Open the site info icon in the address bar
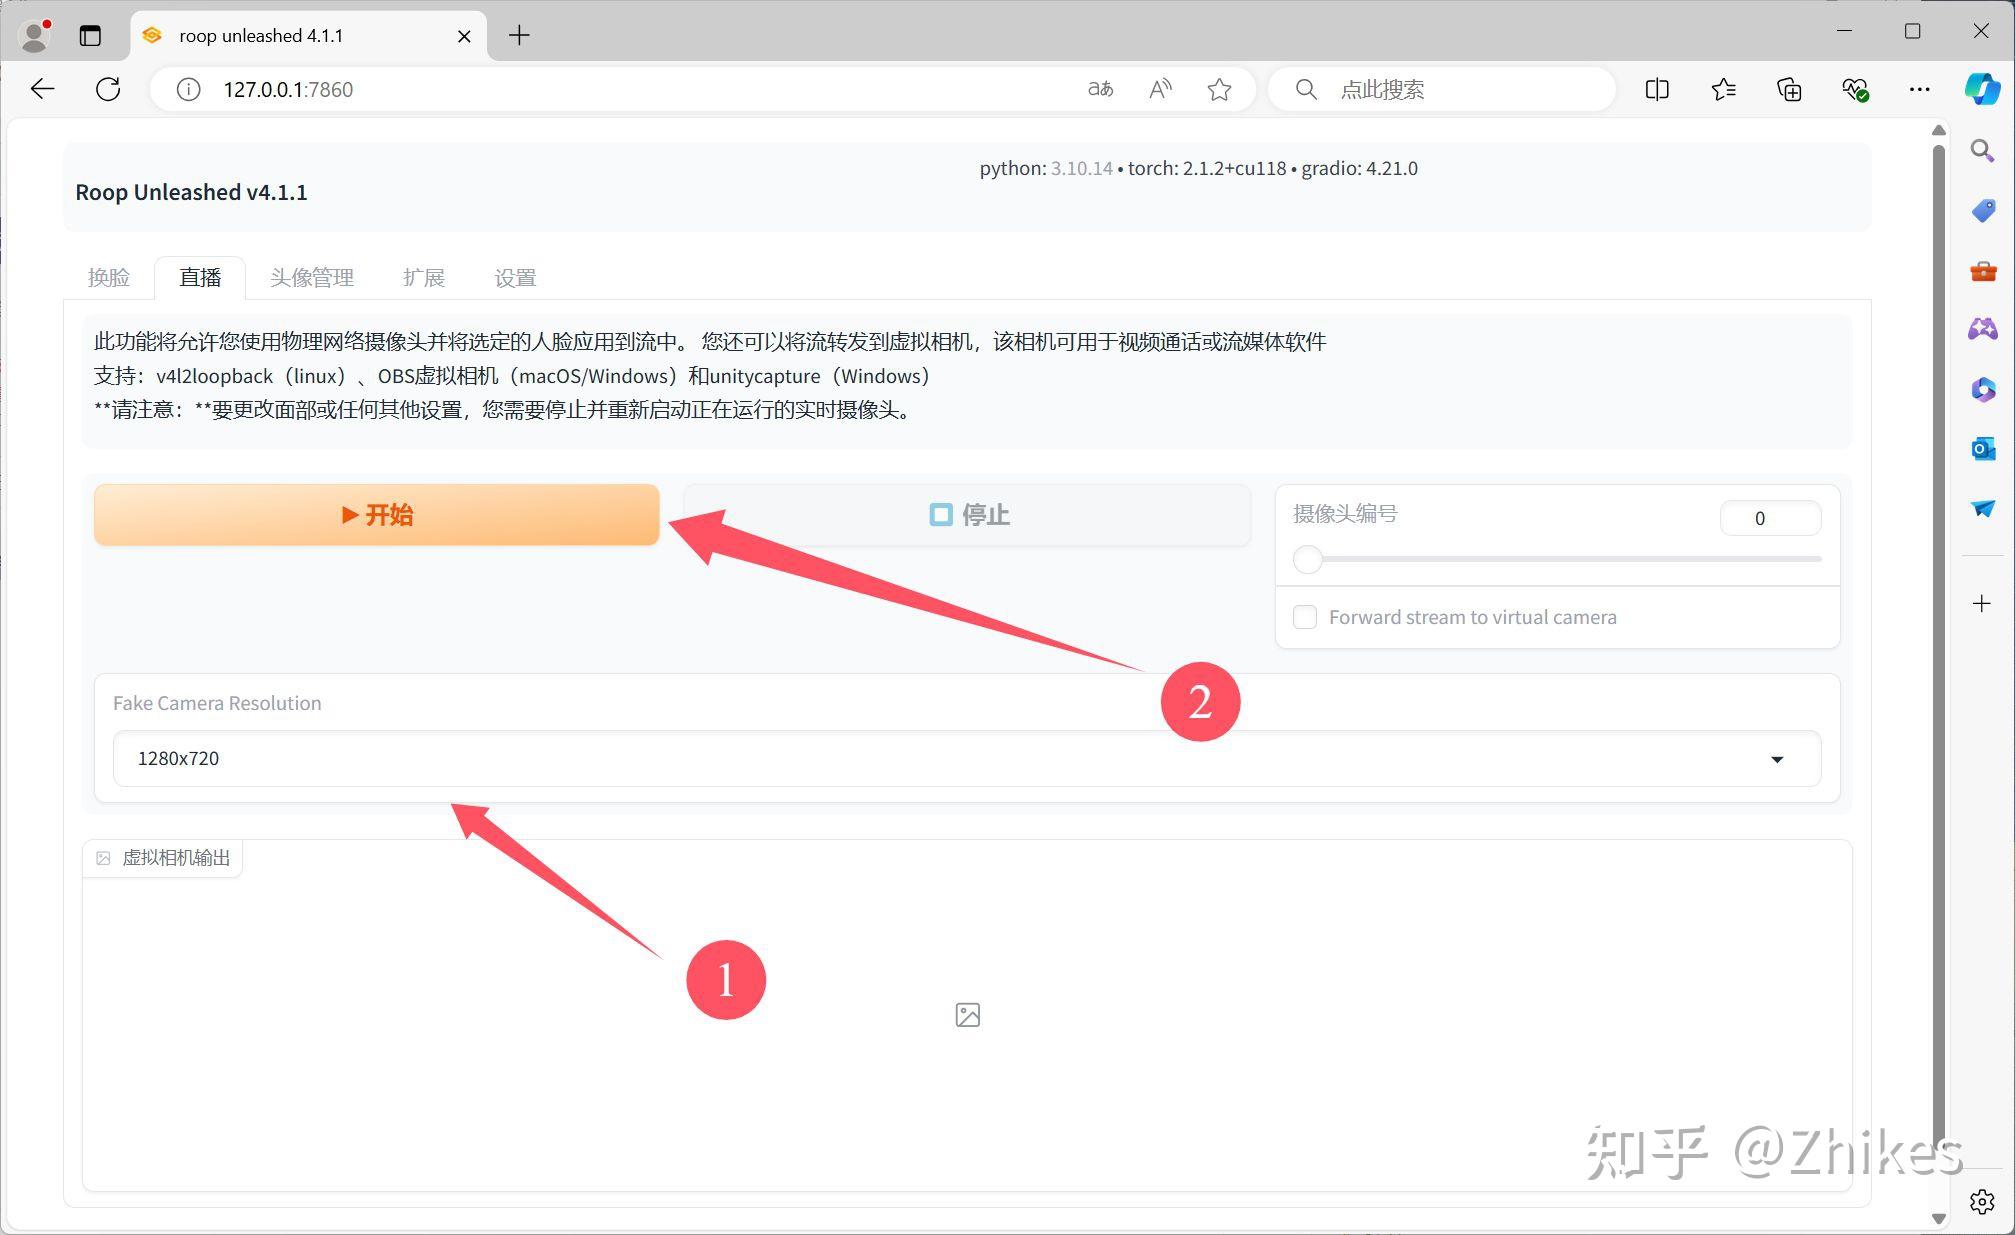The width and height of the screenshot is (2015, 1235). 188,90
